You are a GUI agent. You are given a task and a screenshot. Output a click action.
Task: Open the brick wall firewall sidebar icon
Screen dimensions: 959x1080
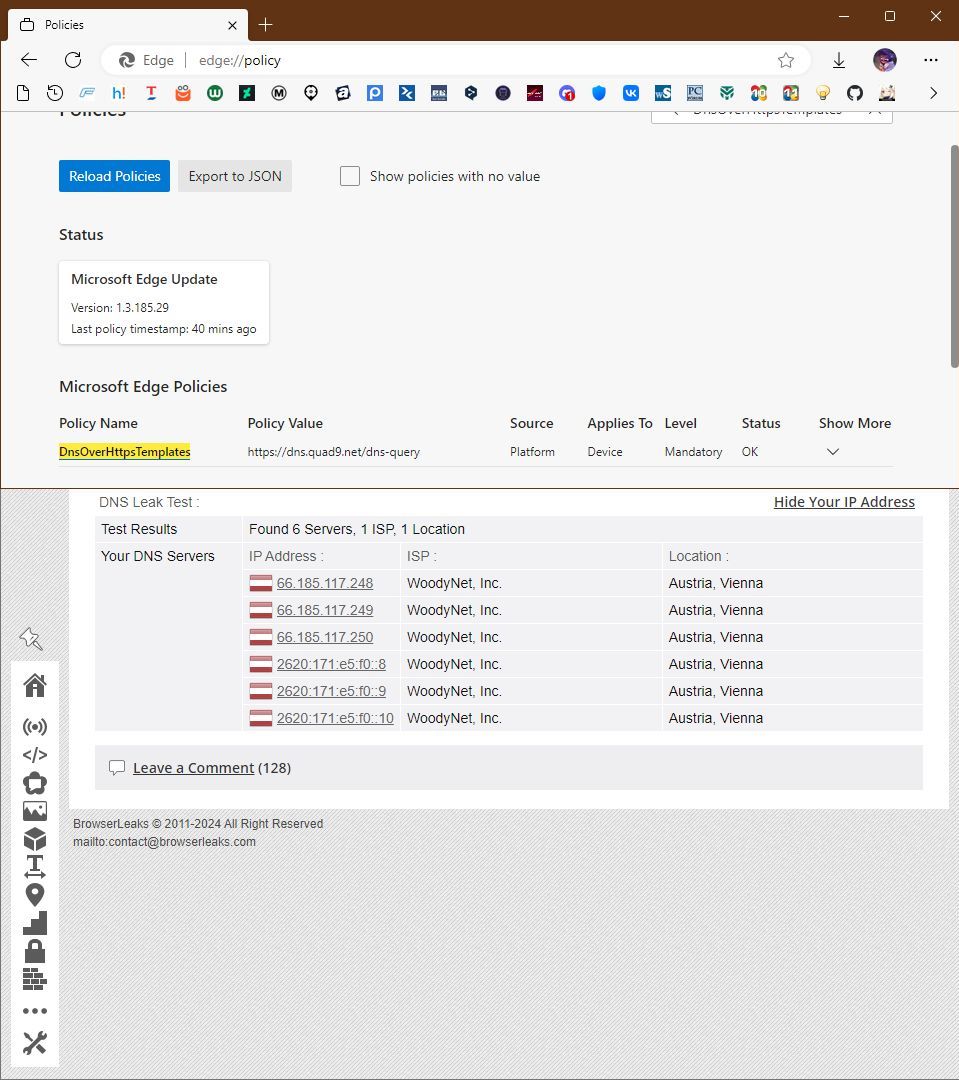point(34,979)
